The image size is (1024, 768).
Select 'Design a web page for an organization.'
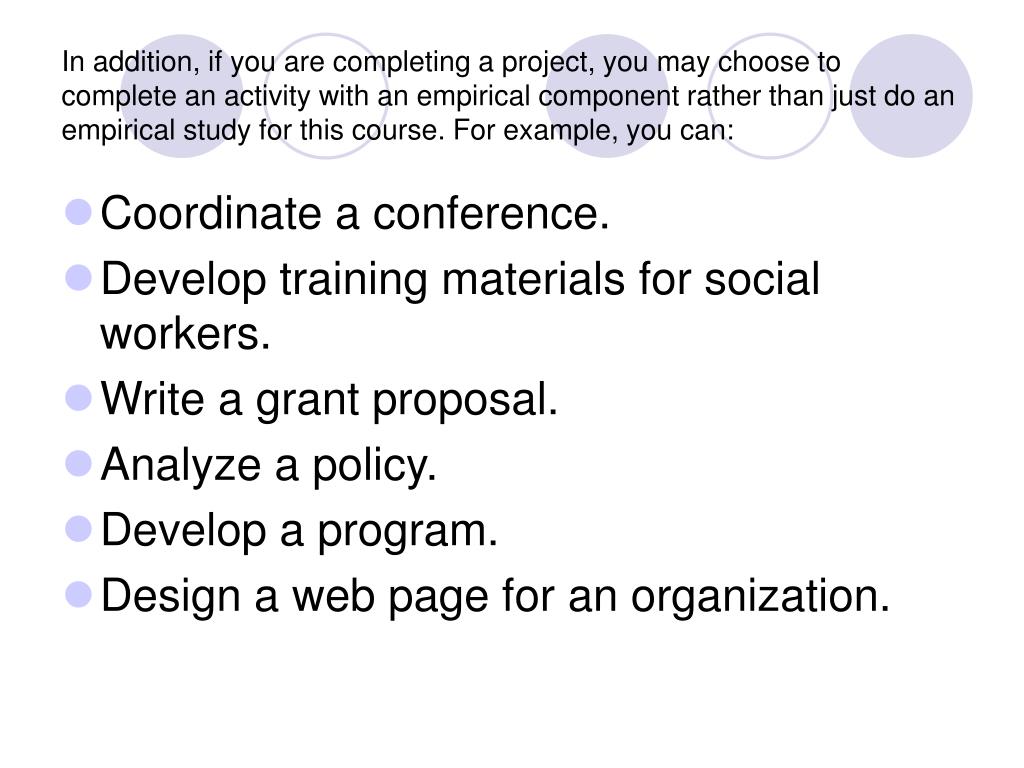[495, 597]
